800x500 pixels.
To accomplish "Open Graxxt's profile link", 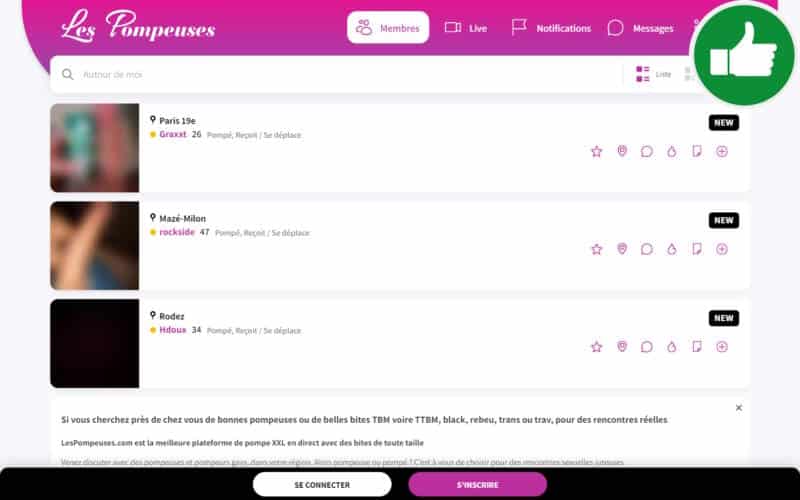I will pyautogui.click(x=173, y=134).
